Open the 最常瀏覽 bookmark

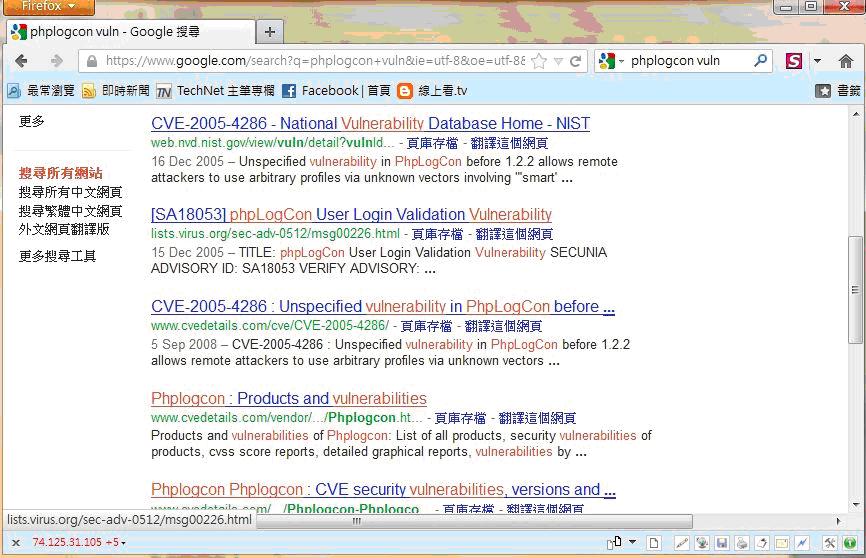point(41,91)
